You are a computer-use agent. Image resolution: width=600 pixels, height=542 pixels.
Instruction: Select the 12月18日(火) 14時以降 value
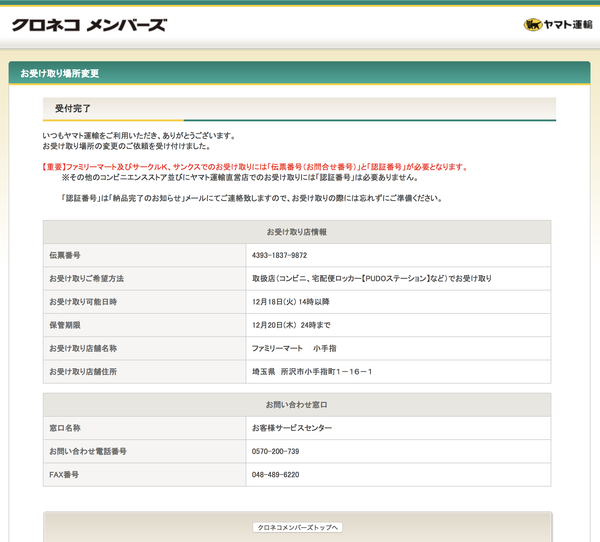290,302
